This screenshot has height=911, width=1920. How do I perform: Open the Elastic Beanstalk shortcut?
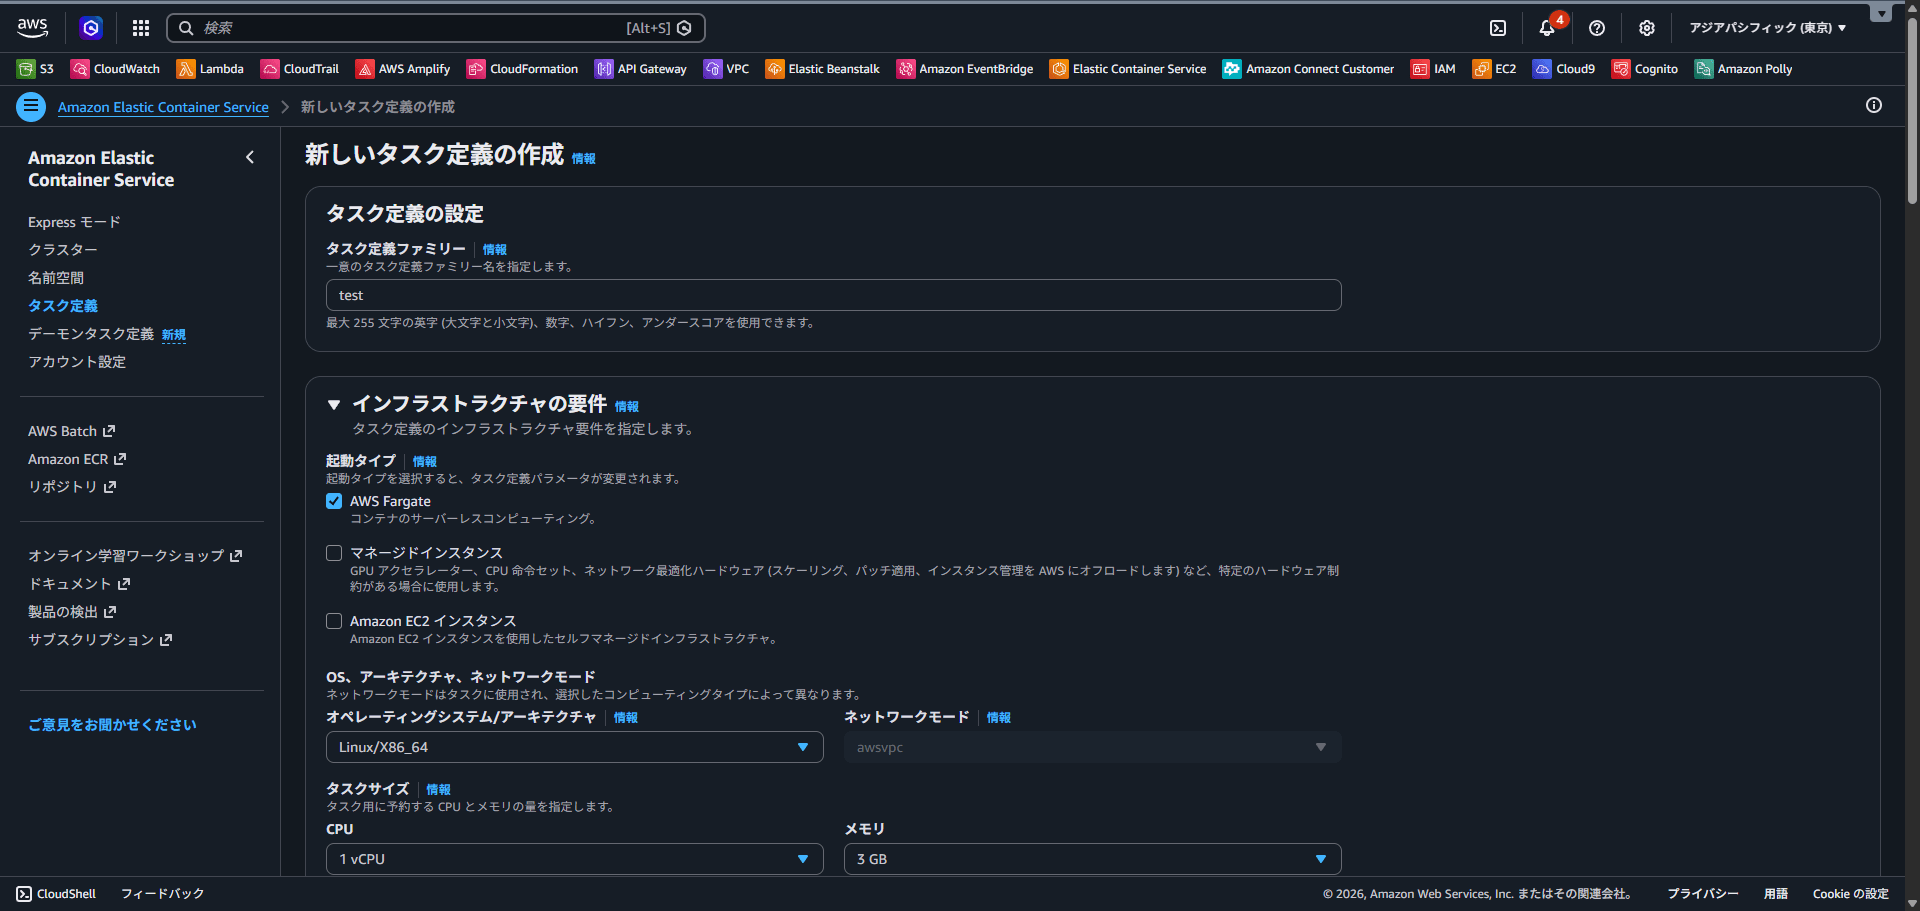(823, 69)
